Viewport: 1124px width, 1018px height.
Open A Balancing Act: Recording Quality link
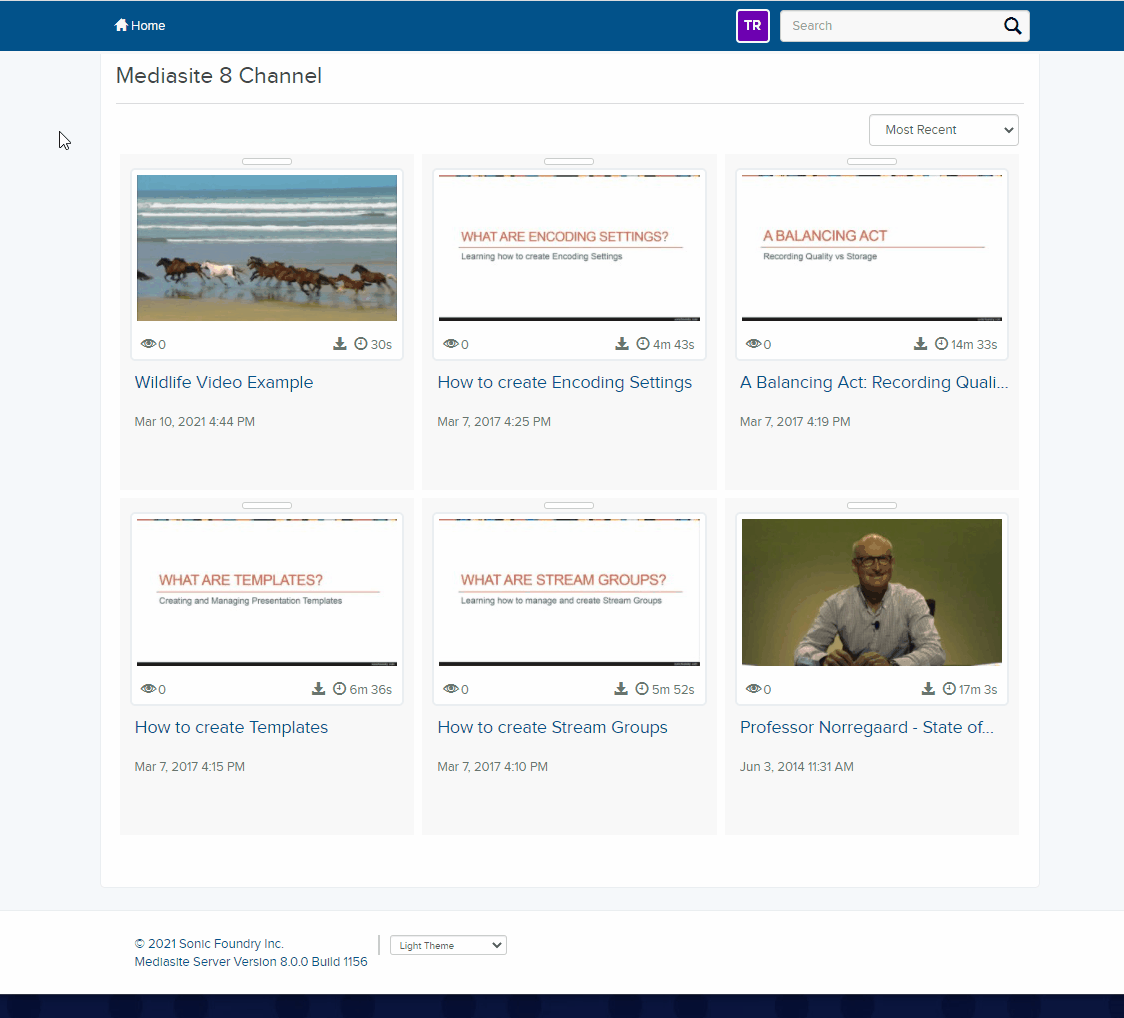tap(874, 382)
